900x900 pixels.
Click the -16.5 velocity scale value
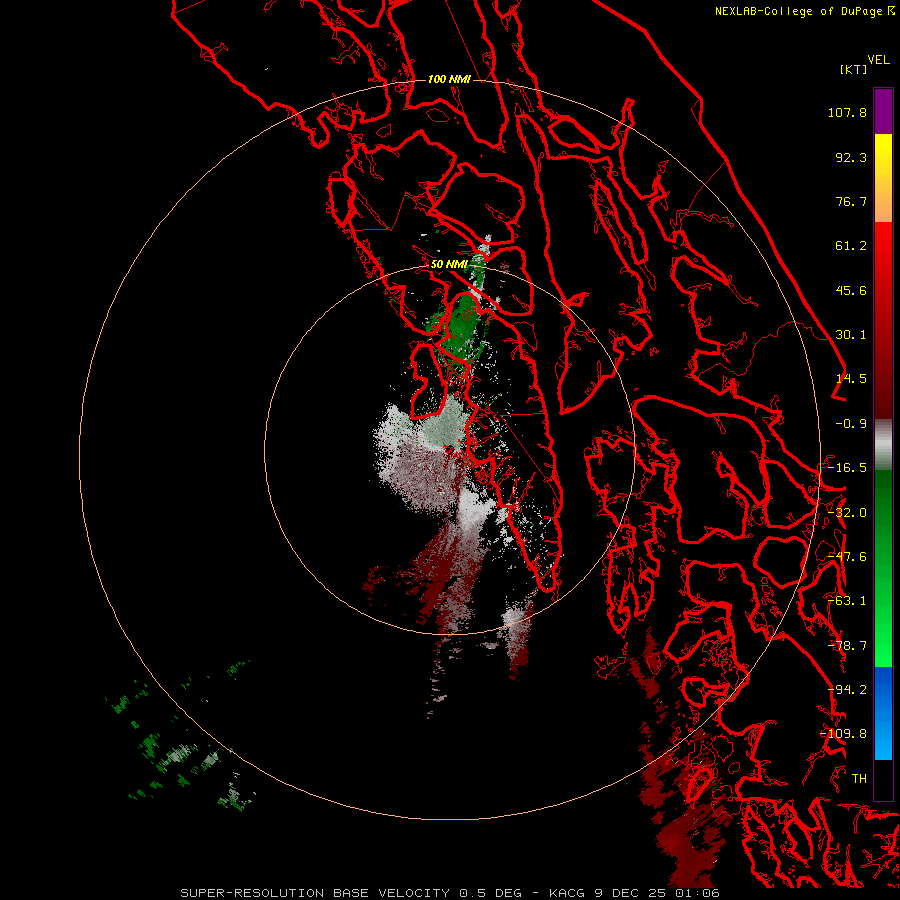pyautogui.click(x=847, y=468)
